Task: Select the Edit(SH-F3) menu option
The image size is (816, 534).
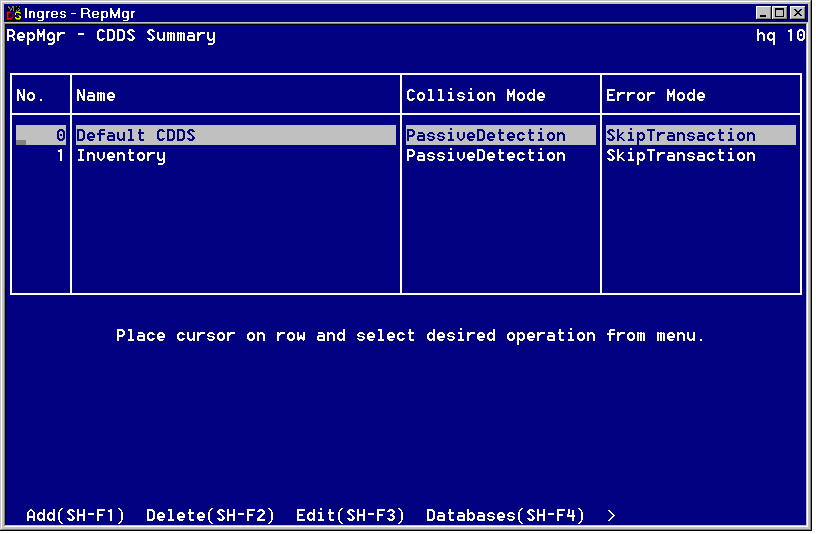Action: (x=350, y=516)
